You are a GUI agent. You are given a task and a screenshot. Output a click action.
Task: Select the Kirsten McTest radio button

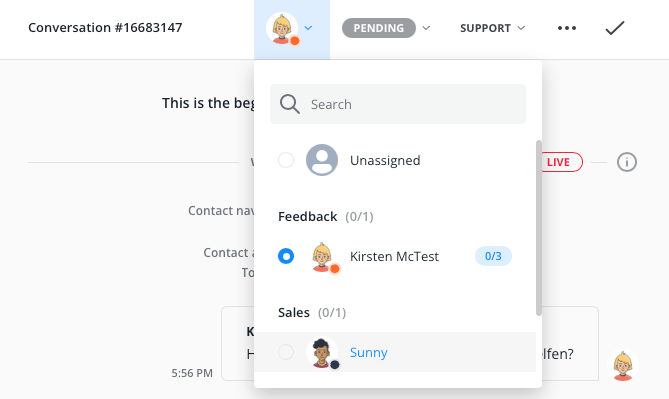coord(286,256)
